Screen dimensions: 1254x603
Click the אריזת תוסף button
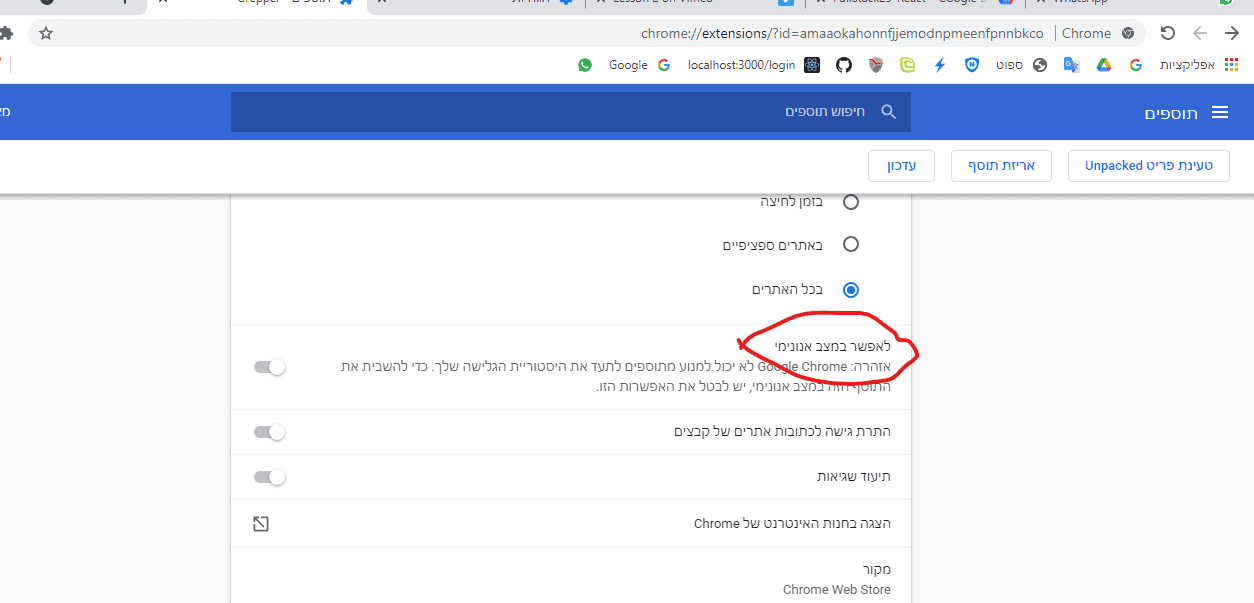(x=1001, y=166)
